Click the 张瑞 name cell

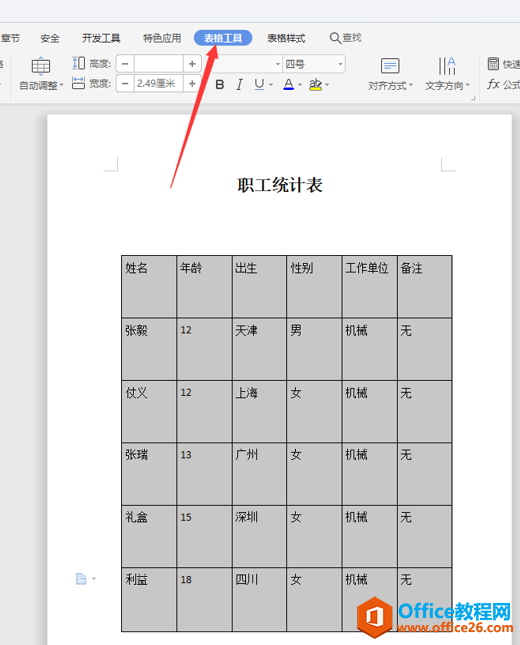(x=149, y=474)
